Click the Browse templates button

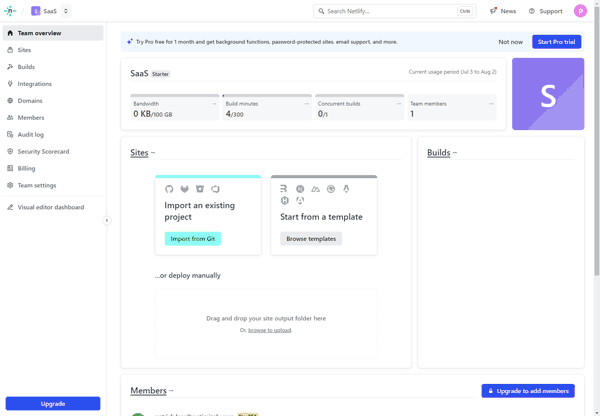(311, 238)
